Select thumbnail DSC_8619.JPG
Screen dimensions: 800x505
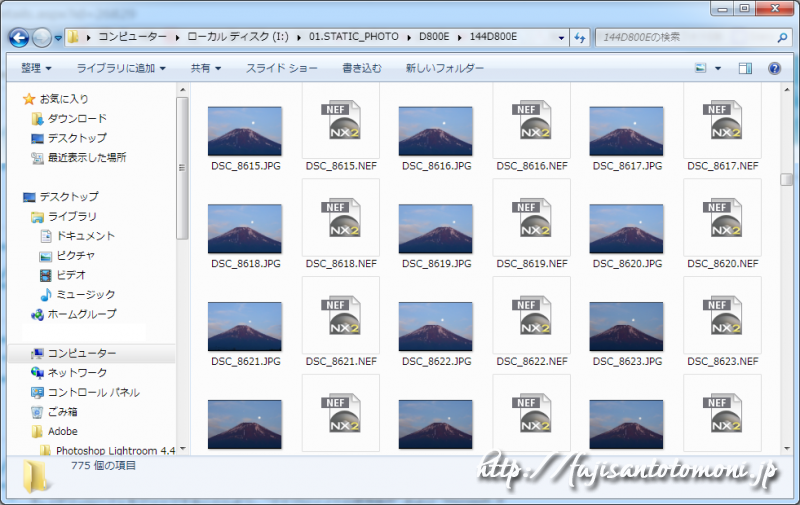click(436, 229)
